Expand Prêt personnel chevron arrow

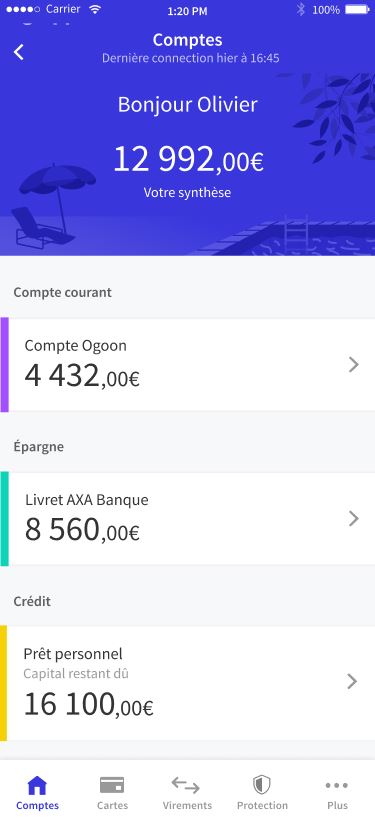[x=353, y=681]
